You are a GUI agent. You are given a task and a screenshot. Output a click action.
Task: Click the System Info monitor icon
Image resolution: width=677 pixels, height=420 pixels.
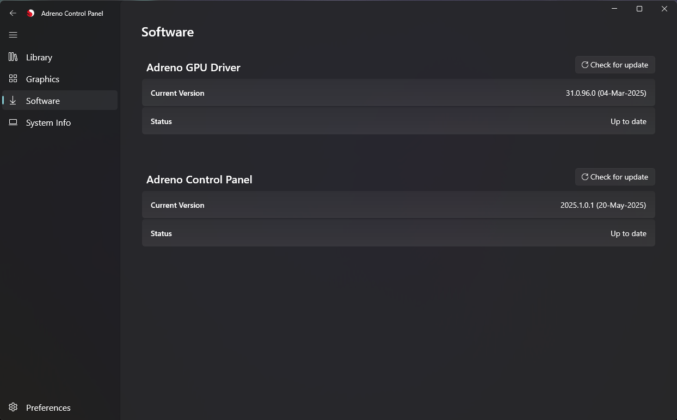pyautogui.click(x=13, y=123)
